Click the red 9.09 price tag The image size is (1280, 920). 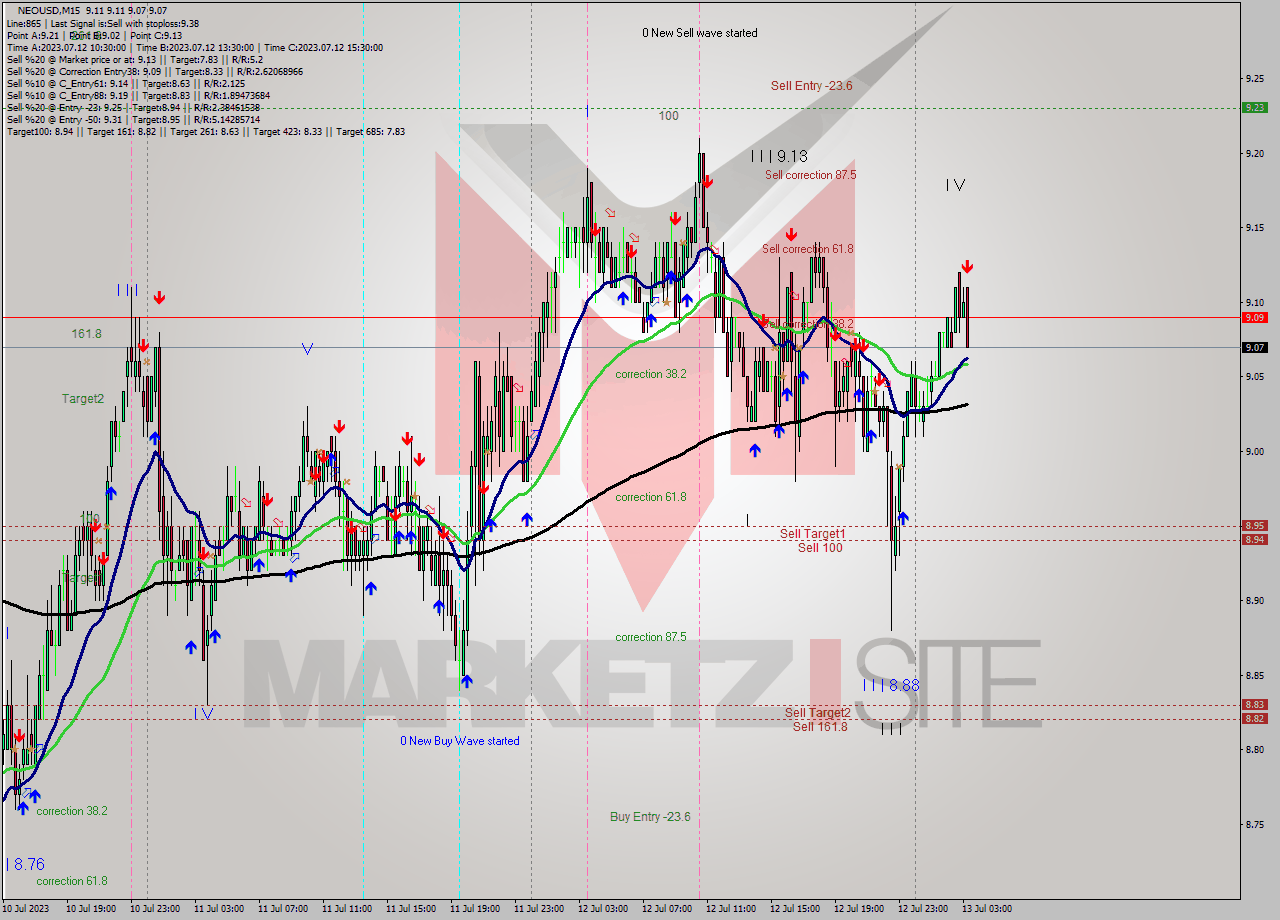1254,317
